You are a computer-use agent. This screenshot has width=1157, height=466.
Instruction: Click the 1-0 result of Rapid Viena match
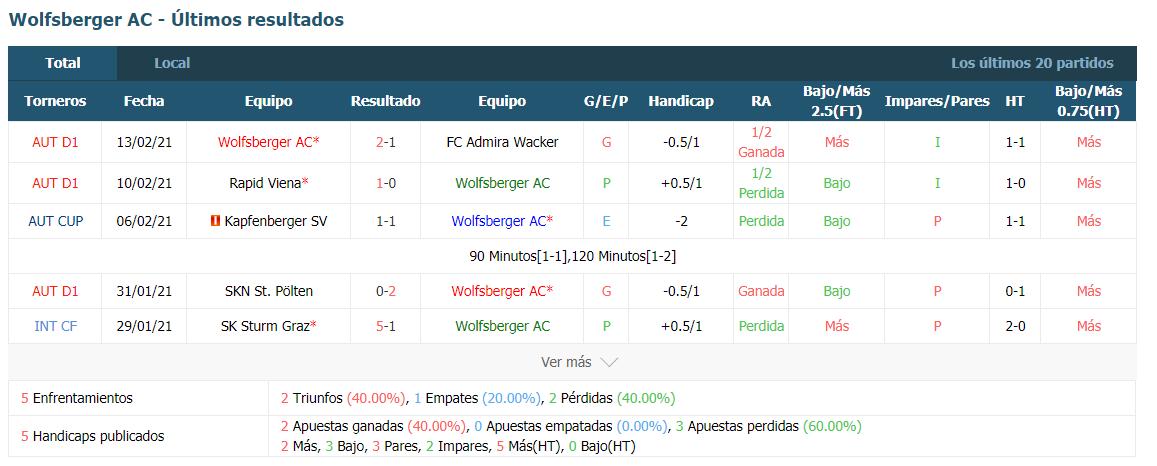click(385, 184)
